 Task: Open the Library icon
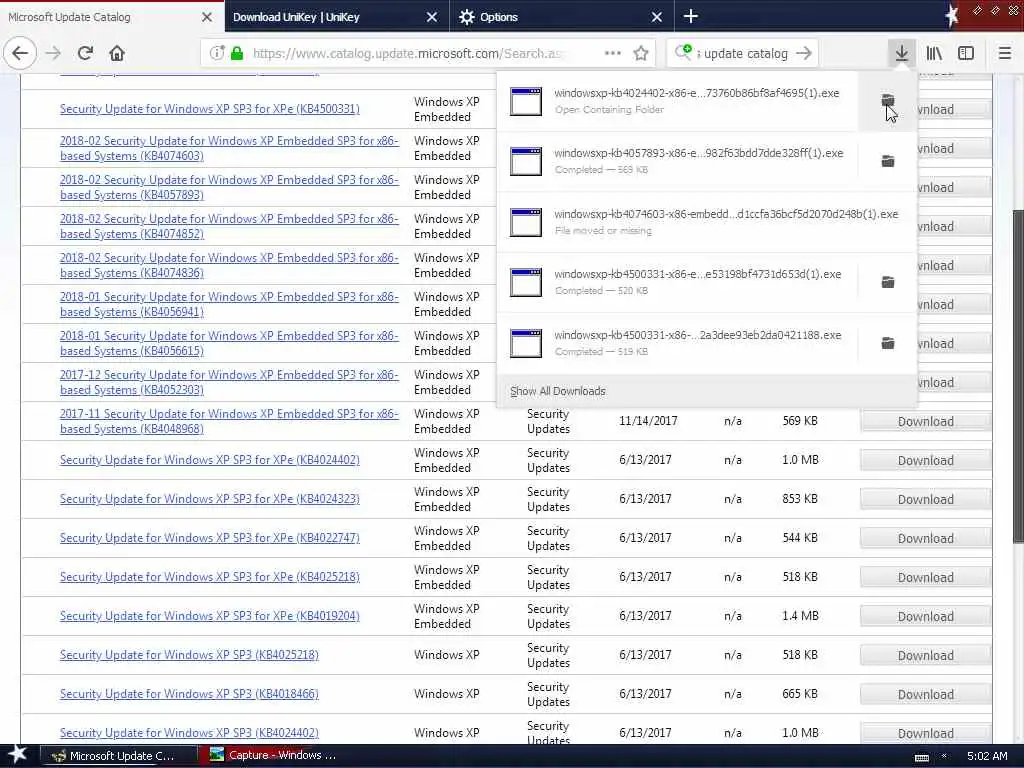click(x=934, y=54)
